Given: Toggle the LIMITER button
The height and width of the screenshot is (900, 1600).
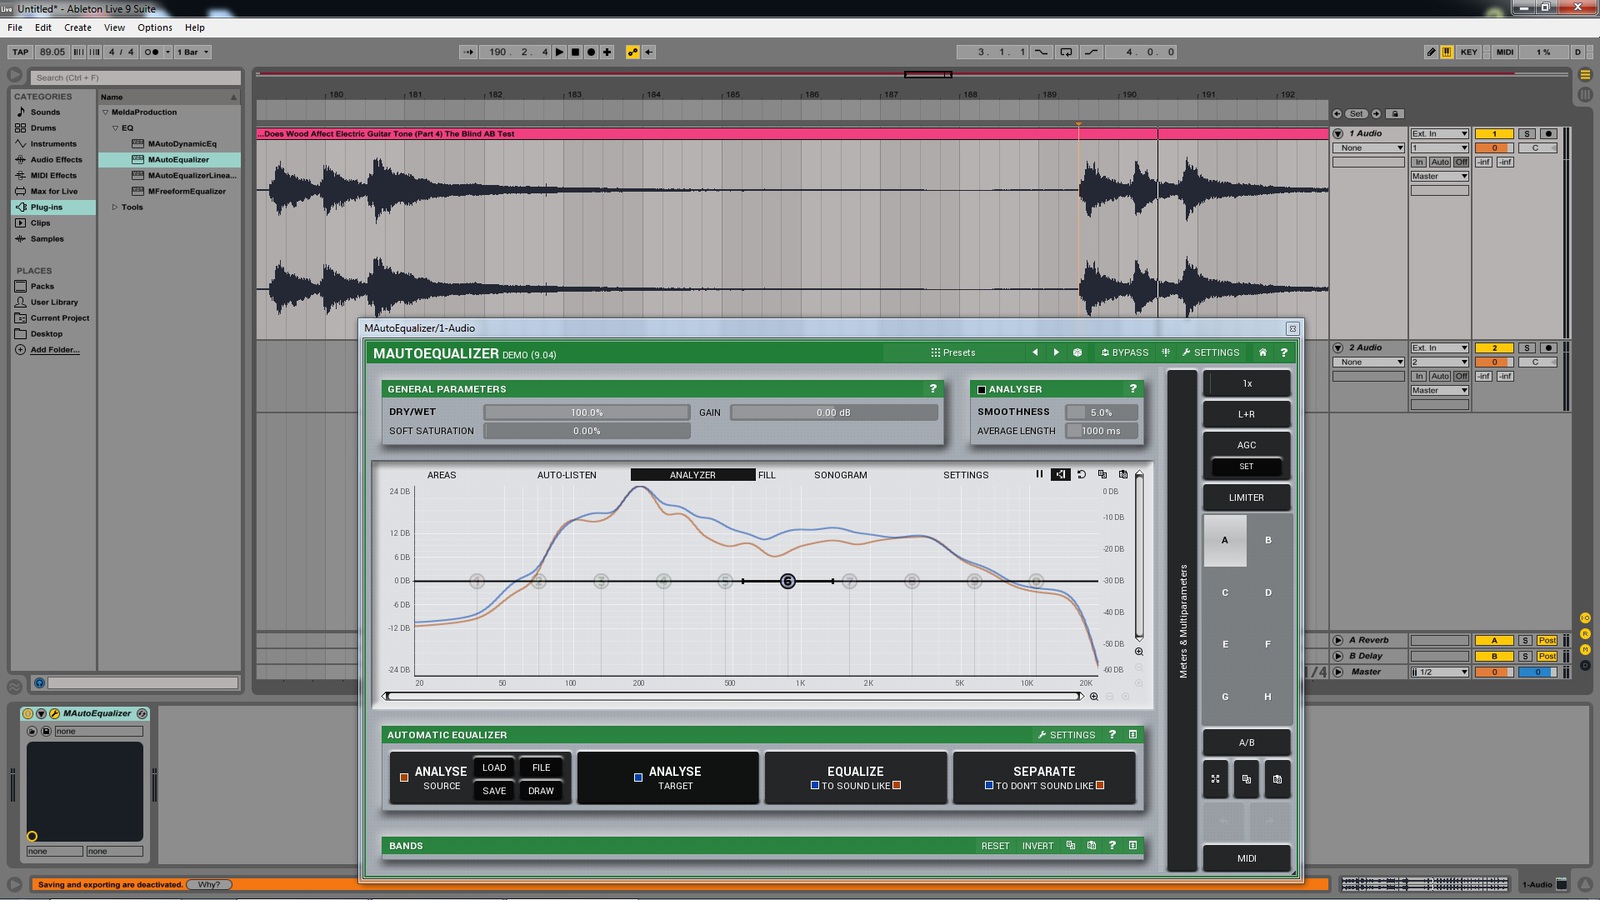Looking at the screenshot, I should [1246, 497].
